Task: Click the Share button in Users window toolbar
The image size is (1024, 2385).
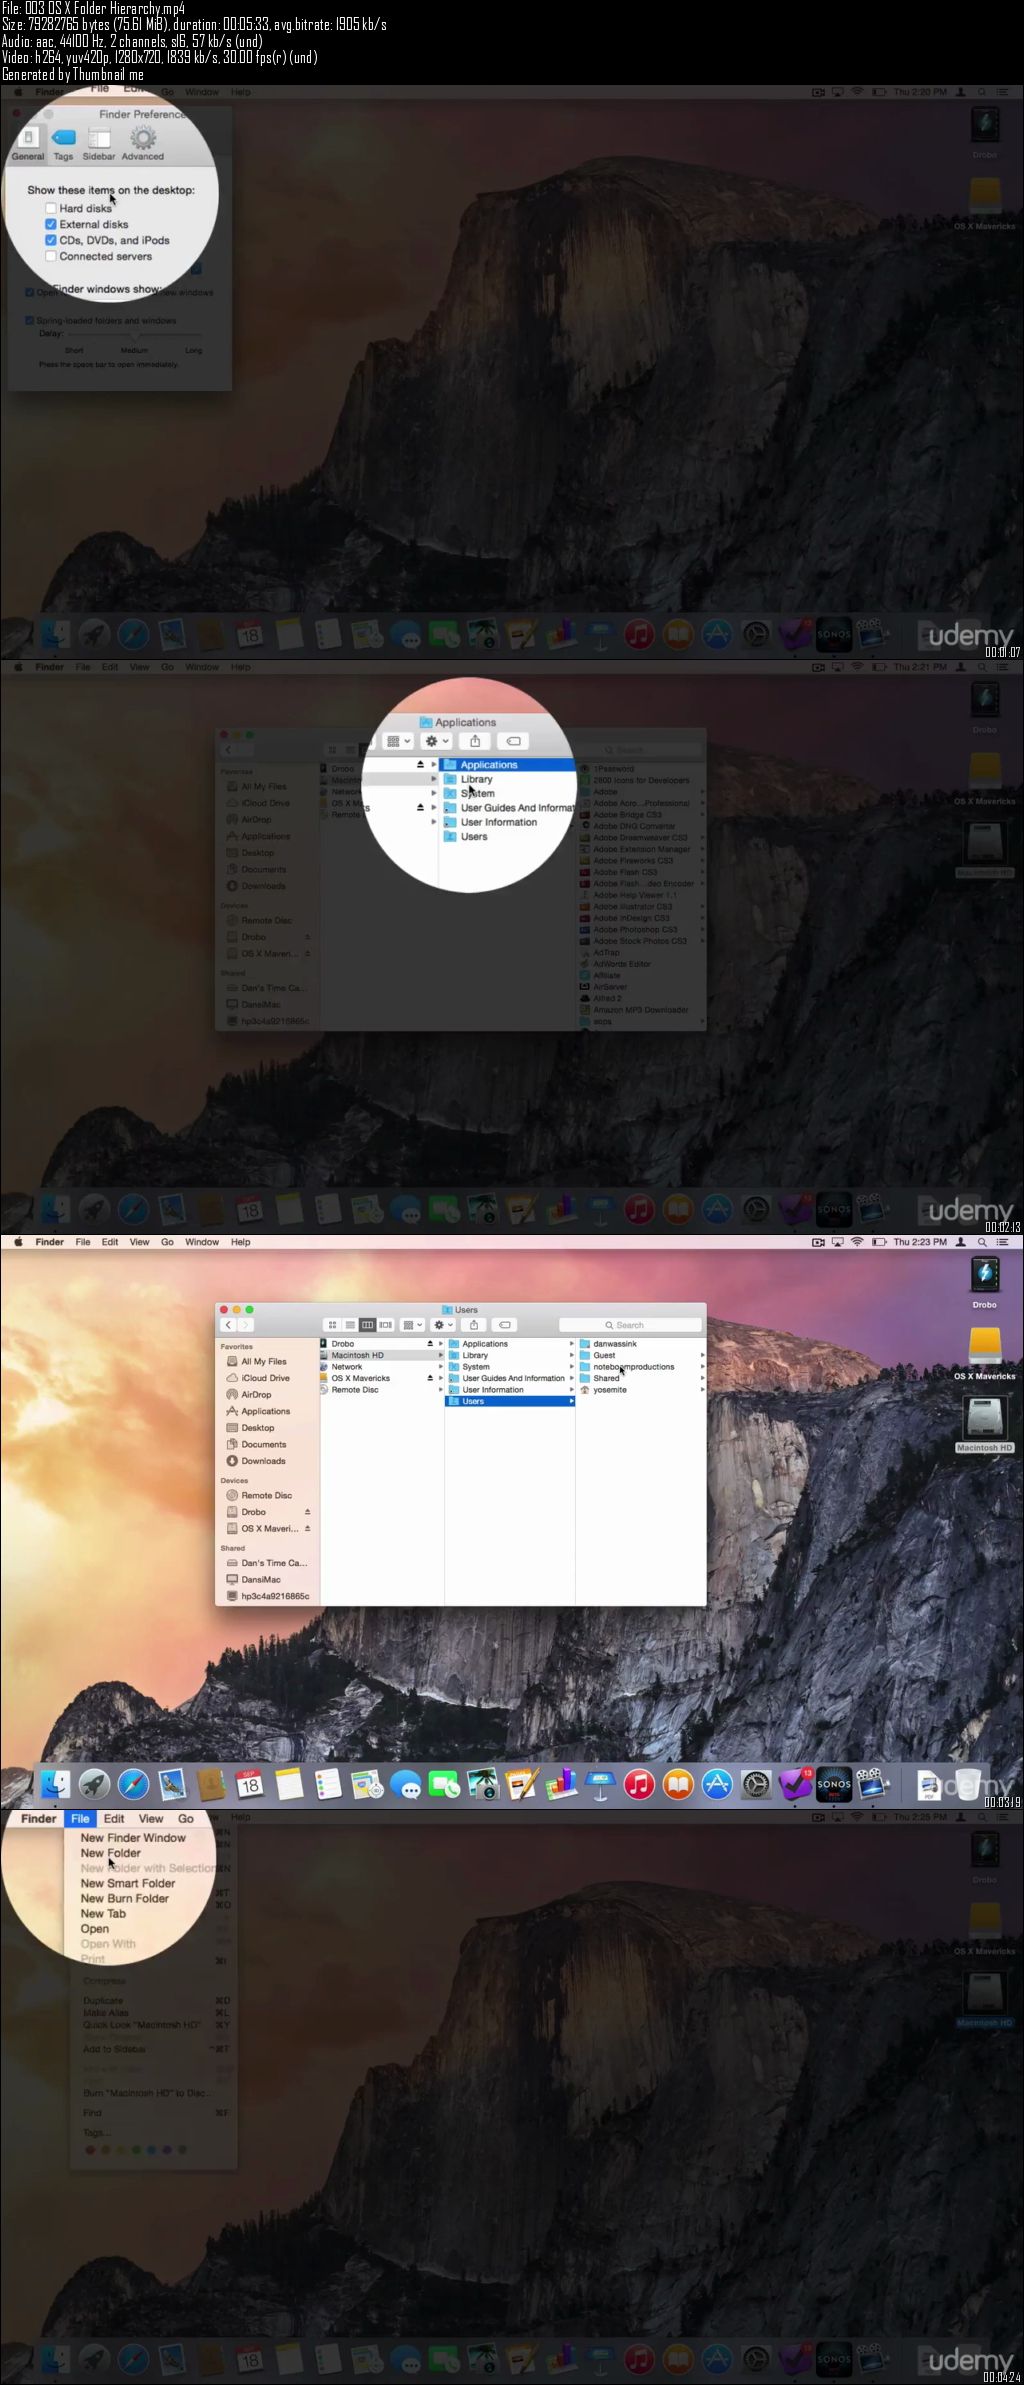Action: (474, 1325)
